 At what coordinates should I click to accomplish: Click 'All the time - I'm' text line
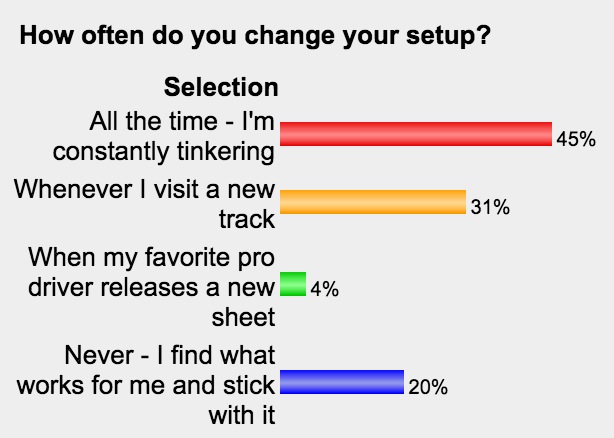(x=182, y=121)
